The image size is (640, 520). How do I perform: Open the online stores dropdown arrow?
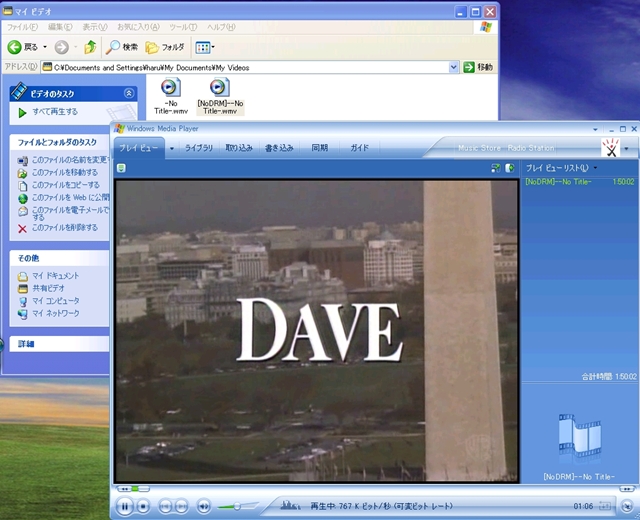pos(627,149)
